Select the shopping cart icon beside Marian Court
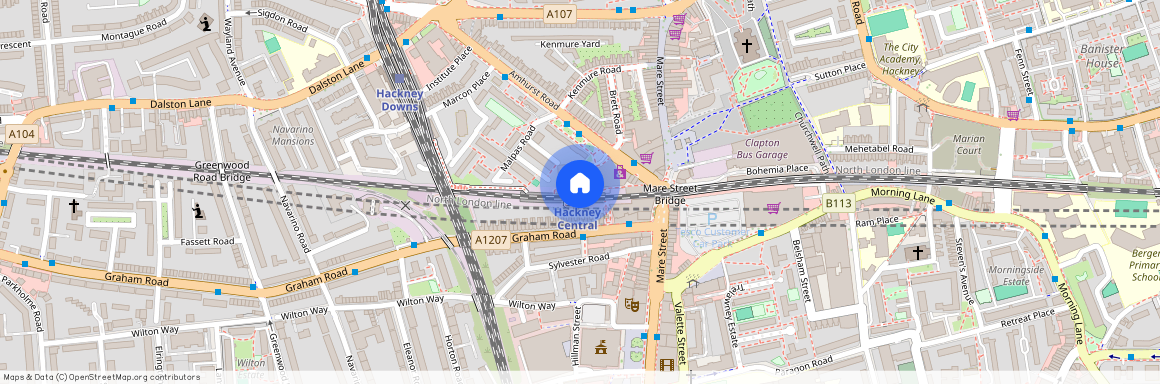This screenshot has width=1160, height=384. 1013,115
